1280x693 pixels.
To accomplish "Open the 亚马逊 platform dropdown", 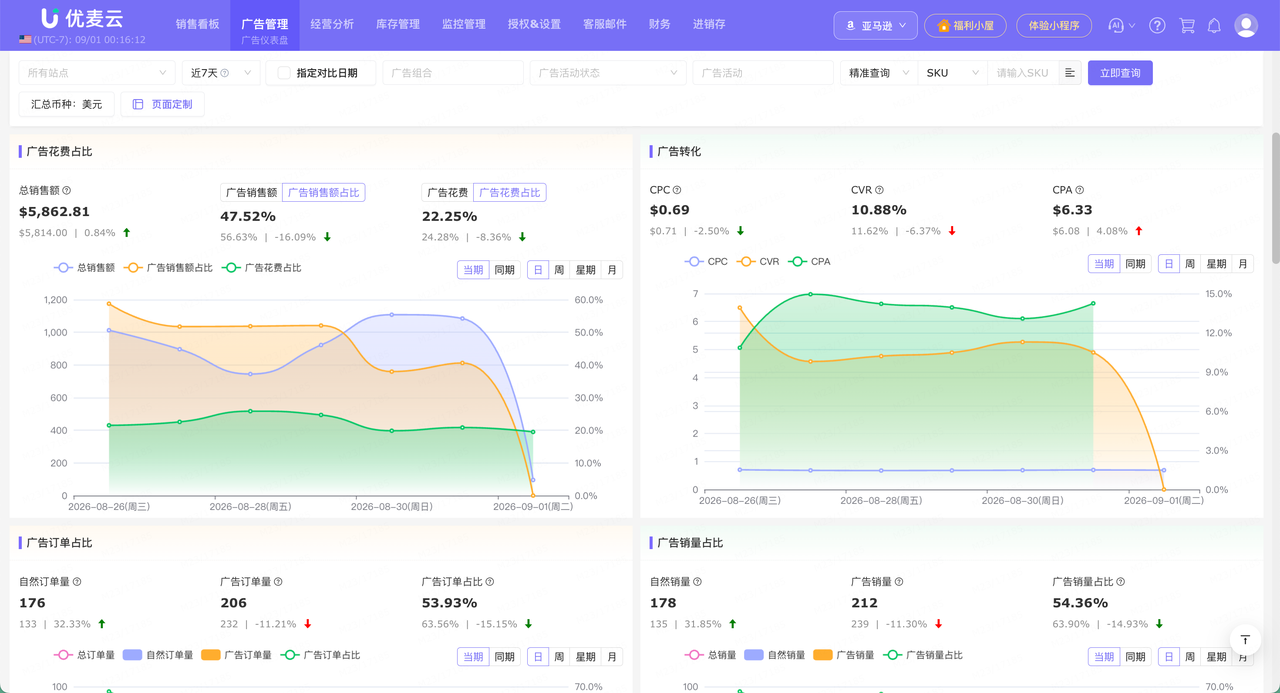I will pyautogui.click(x=875, y=25).
